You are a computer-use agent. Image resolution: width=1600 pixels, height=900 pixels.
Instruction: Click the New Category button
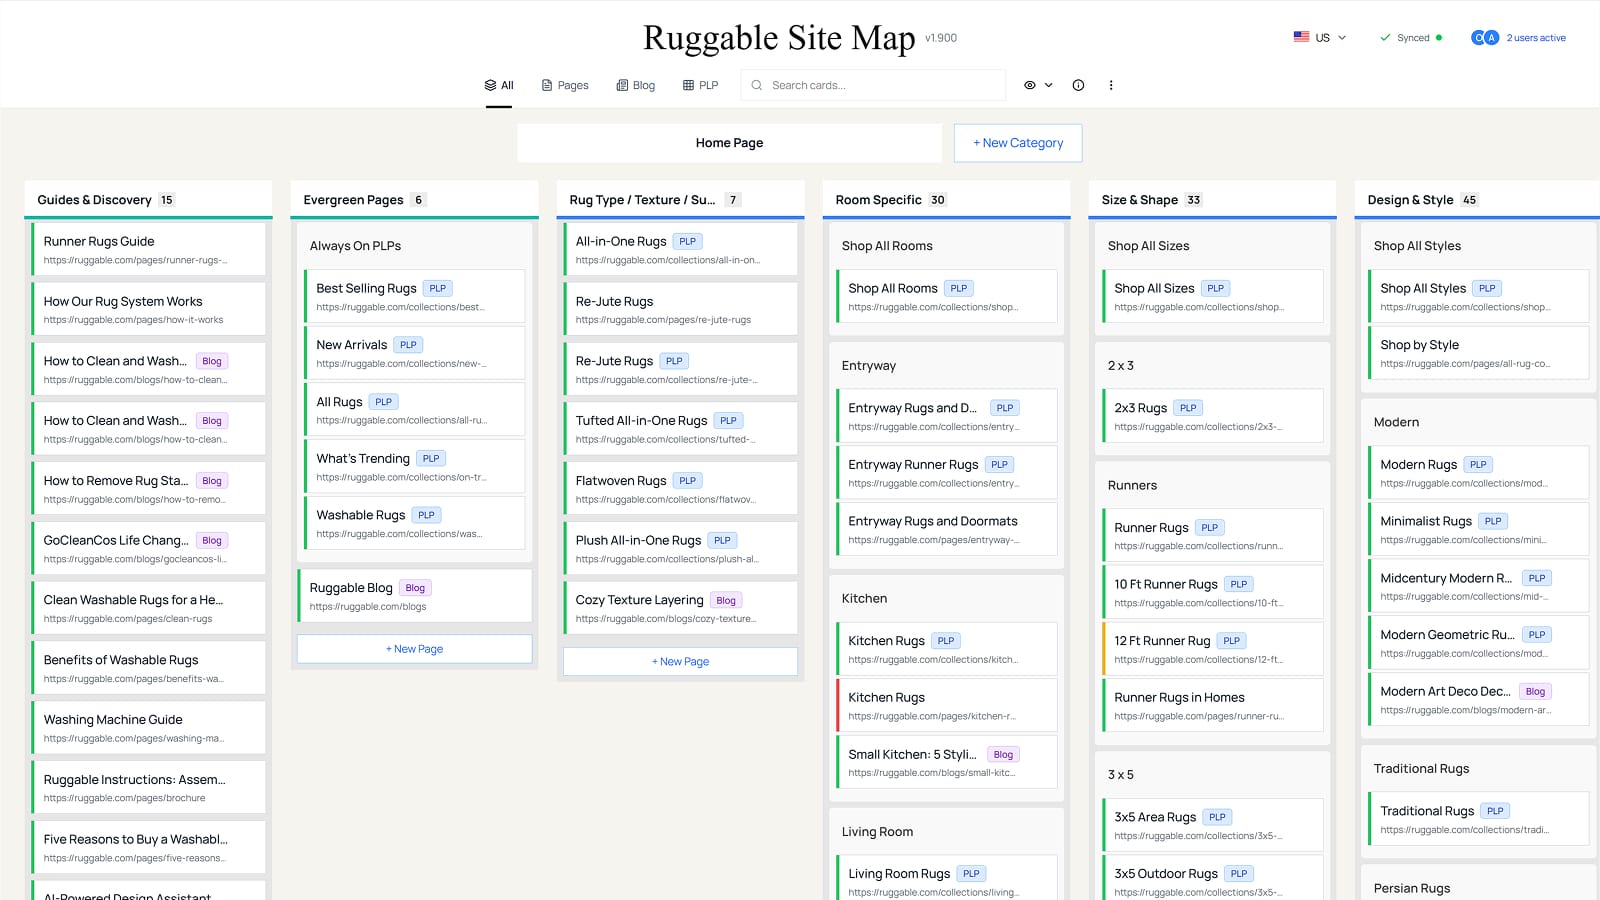(1018, 143)
